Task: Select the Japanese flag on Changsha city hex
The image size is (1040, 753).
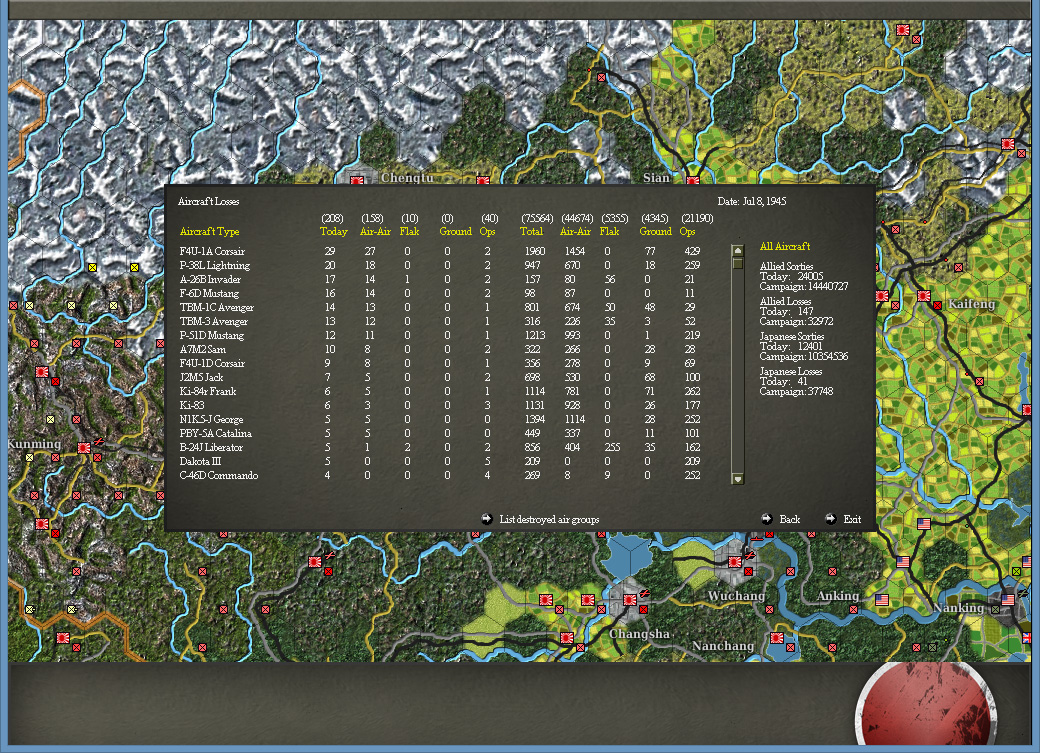Action: (629, 600)
